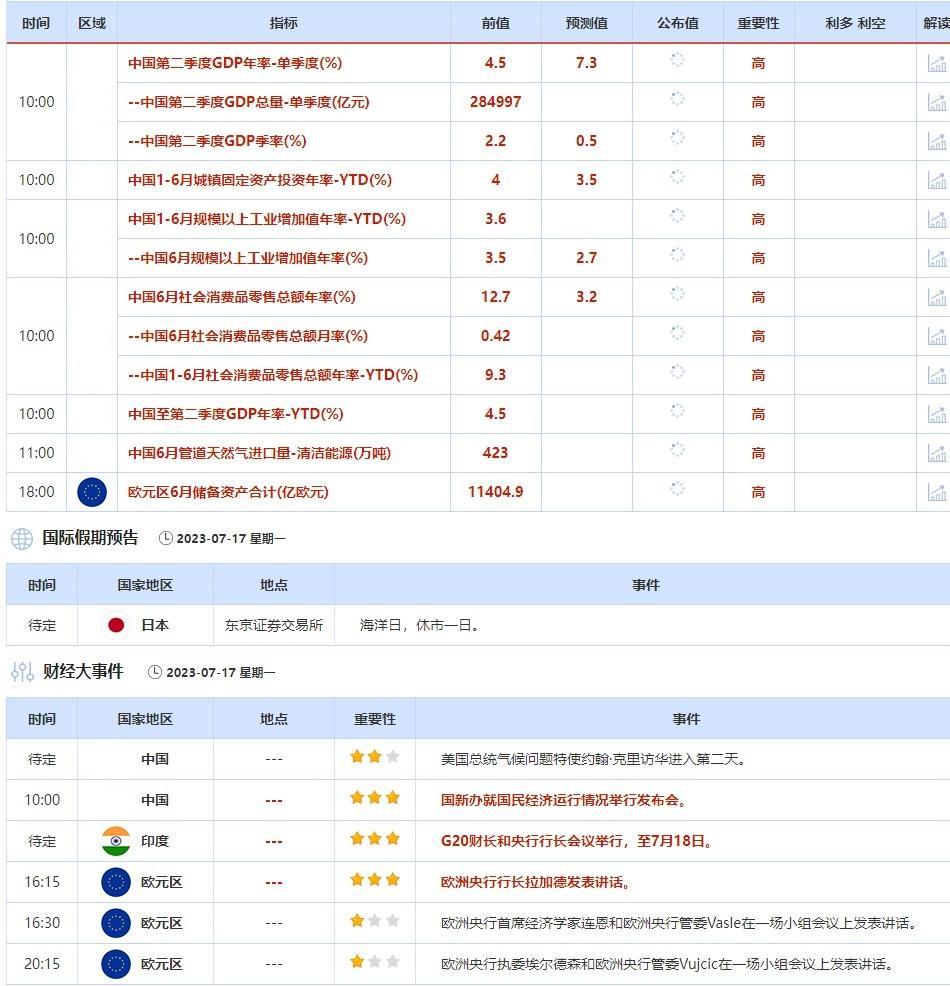The width and height of the screenshot is (950, 986).
Task: Click the chart icon beside 中国第二季度GDP年率-单季度
Action: pyautogui.click(x=937, y=63)
